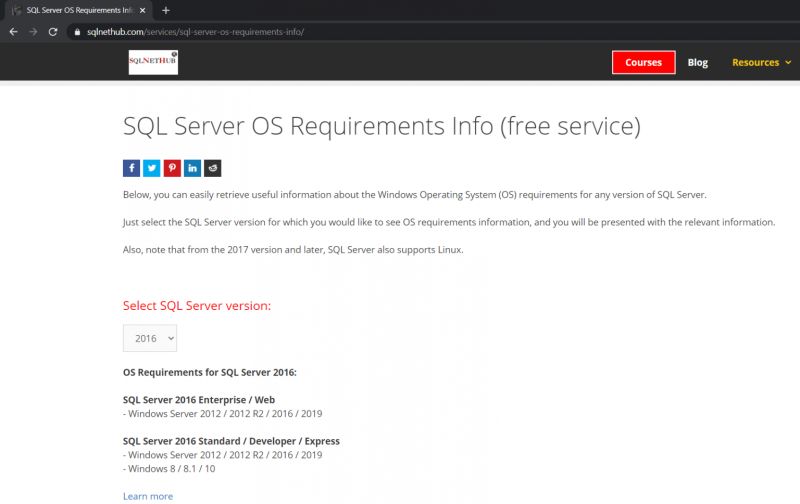Close the SQL Server OS Requirements tab
Screen dimensions: 800x504
click(142, 10)
